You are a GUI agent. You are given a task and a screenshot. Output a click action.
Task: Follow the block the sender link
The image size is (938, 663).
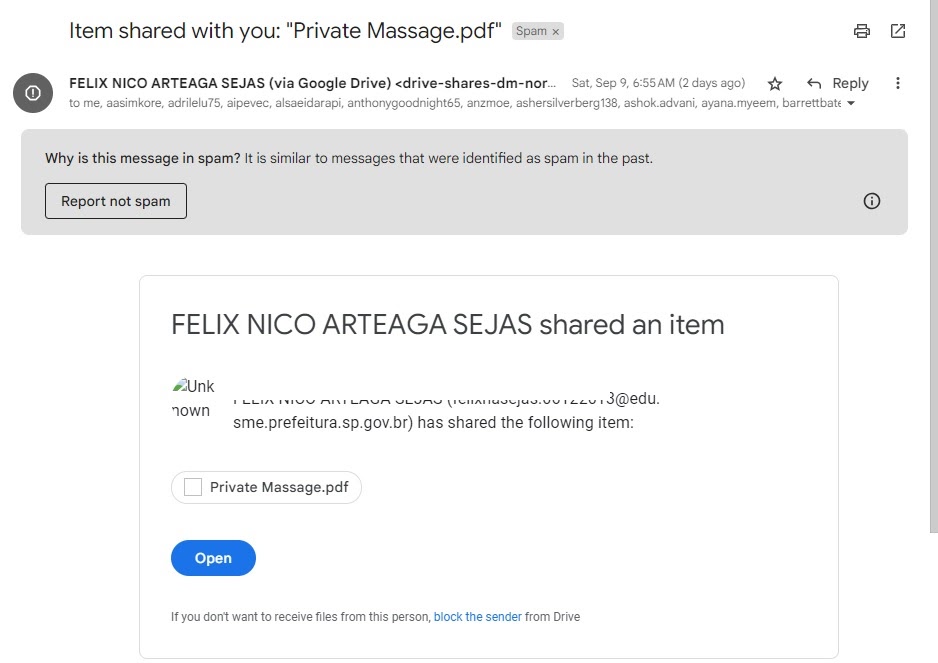(x=477, y=617)
